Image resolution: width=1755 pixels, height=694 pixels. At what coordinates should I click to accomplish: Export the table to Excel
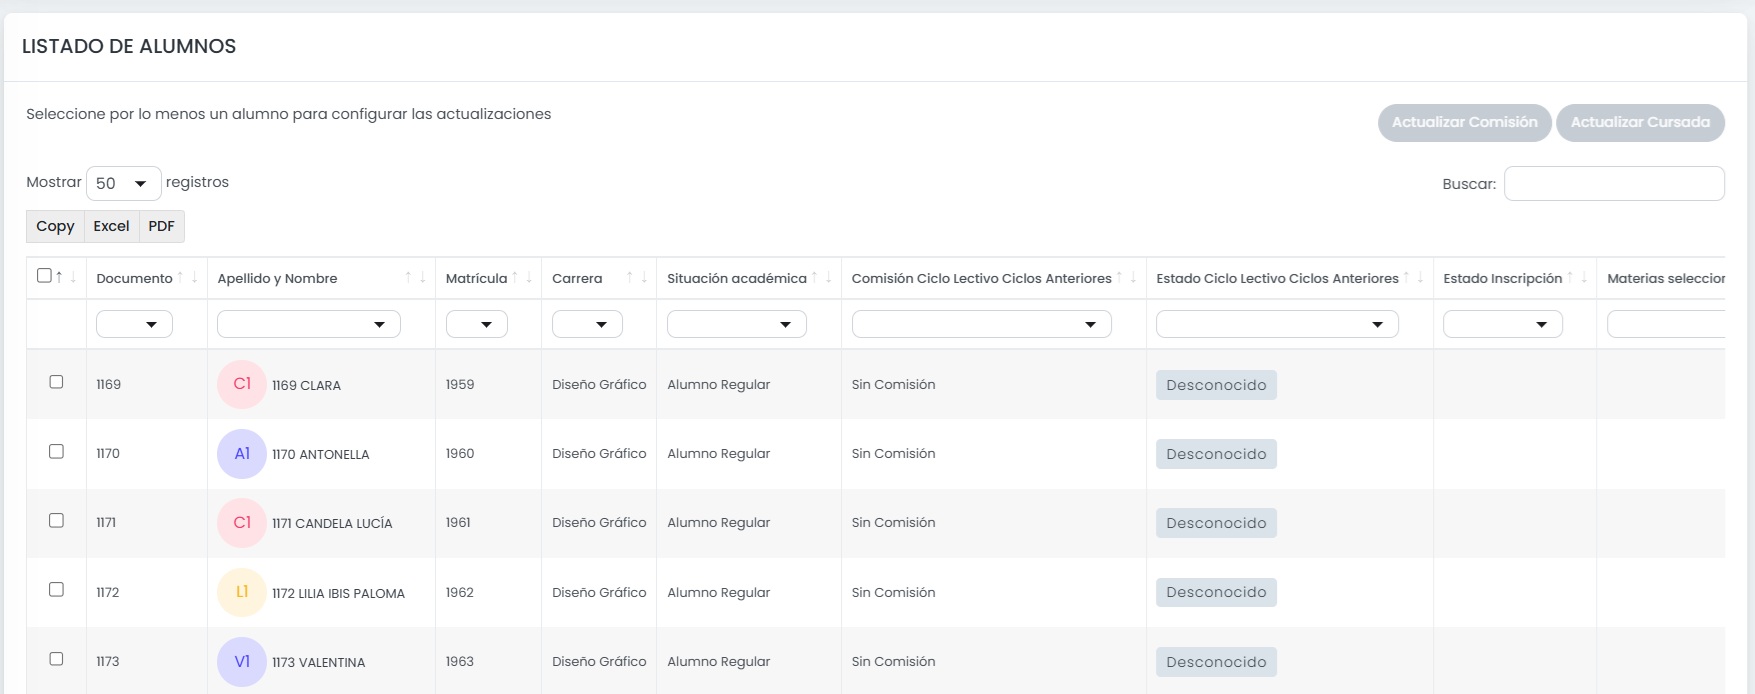pyautogui.click(x=111, y=226)
